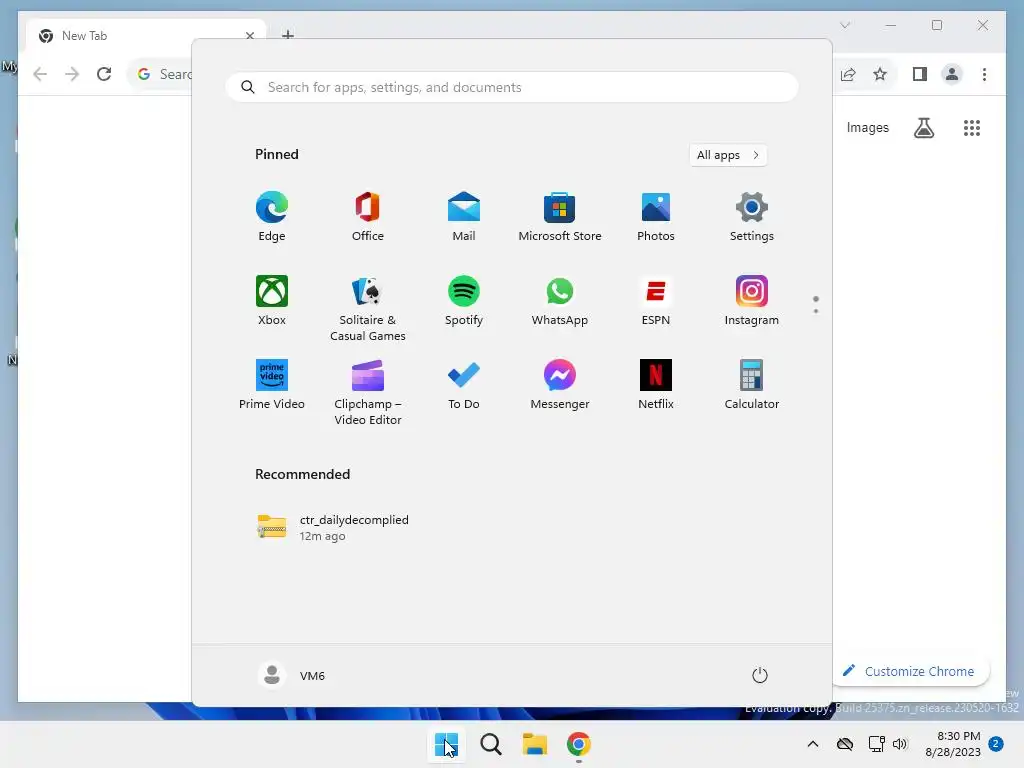
Task: Open Search Labs flask icon
Action: pos(924,128)
